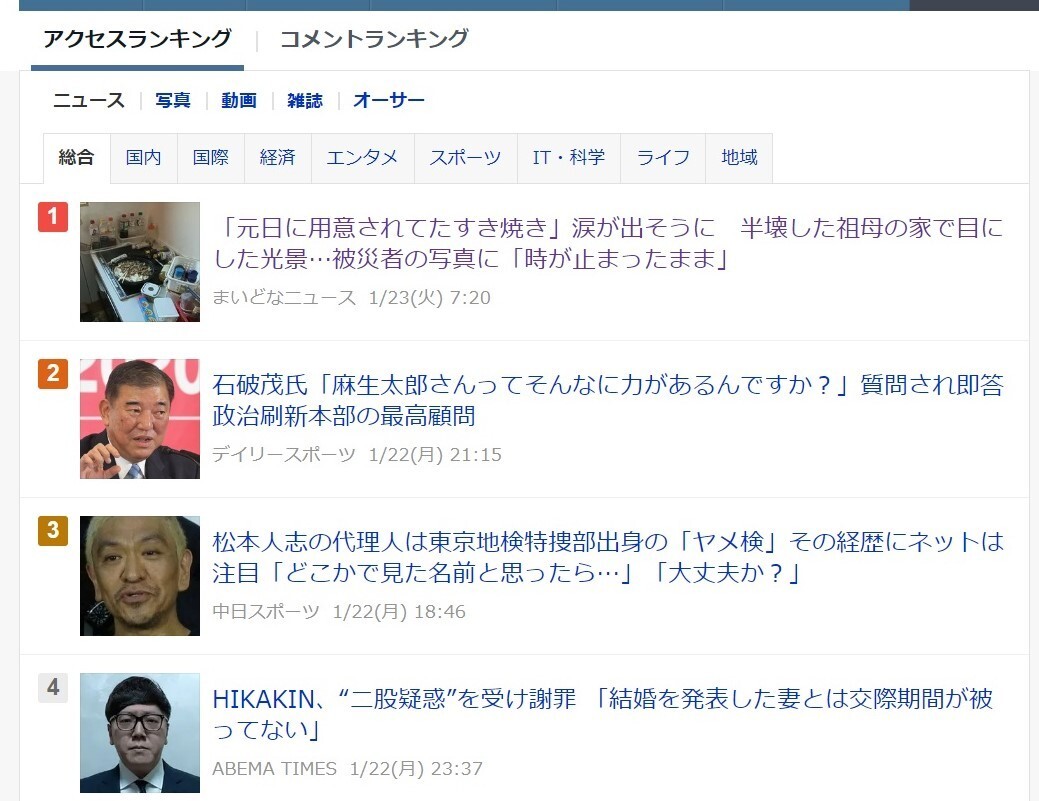
Task: Open the 写真 ranking link
Action: [173, 100]
